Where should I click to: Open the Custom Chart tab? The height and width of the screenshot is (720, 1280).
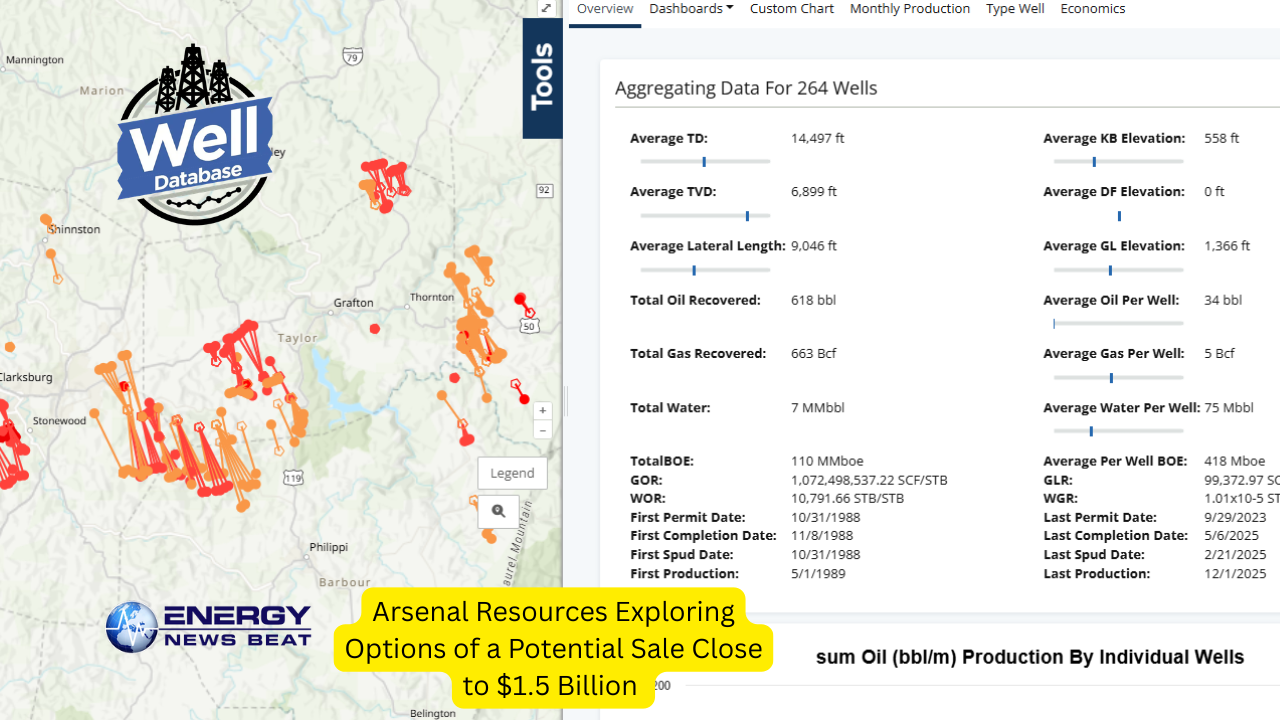[x=791, y=9]
